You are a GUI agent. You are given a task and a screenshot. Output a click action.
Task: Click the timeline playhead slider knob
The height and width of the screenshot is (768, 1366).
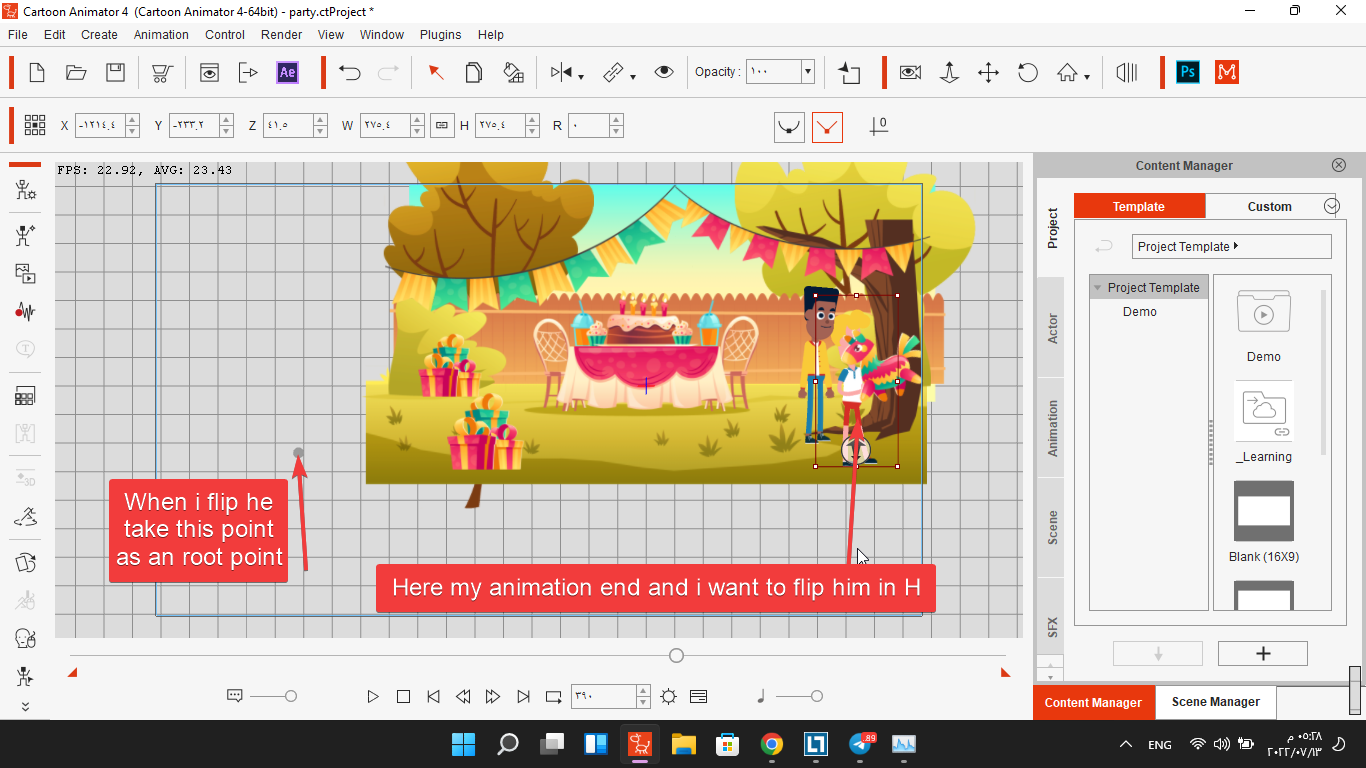677,656
